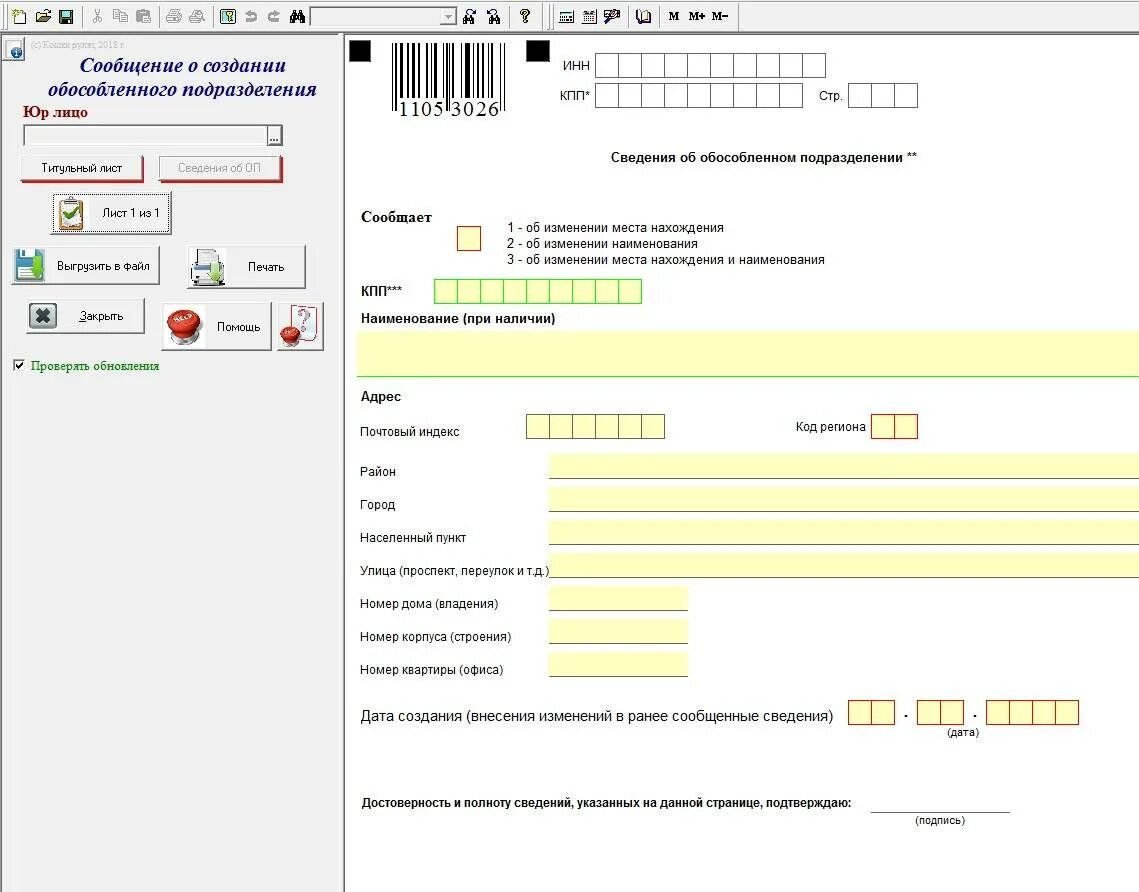Click the Cut scissors toolbar icon
1139x892 pixels.
tap(97, 16)
